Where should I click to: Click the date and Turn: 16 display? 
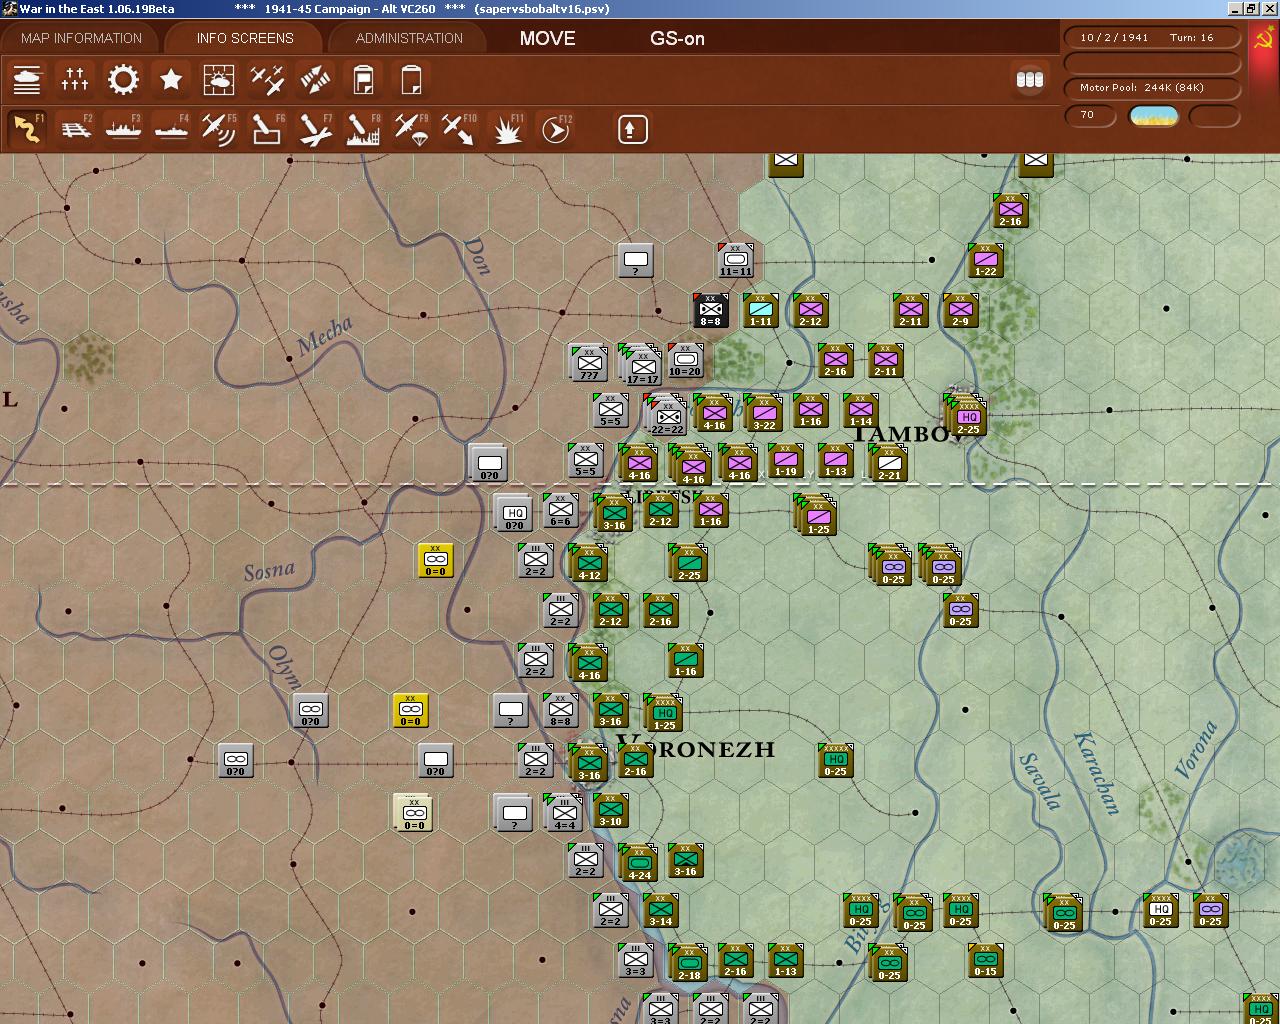pyautogui.click(x=1152, y=37)
